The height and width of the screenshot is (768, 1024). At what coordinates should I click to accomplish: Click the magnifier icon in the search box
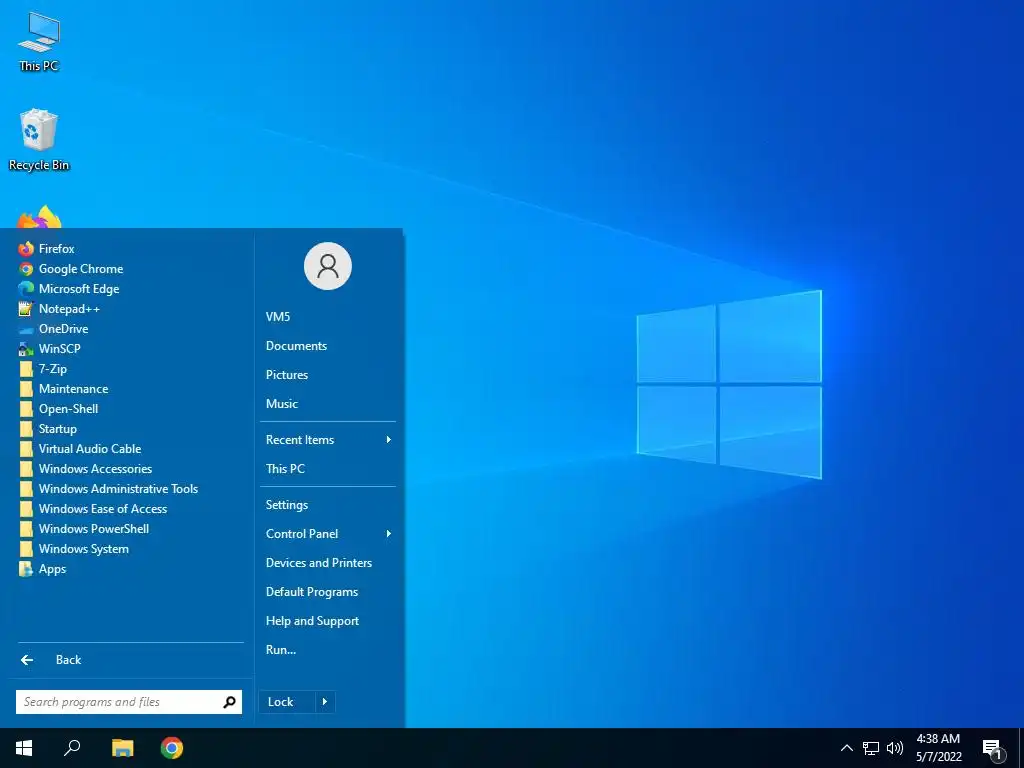tap(229, 702)
